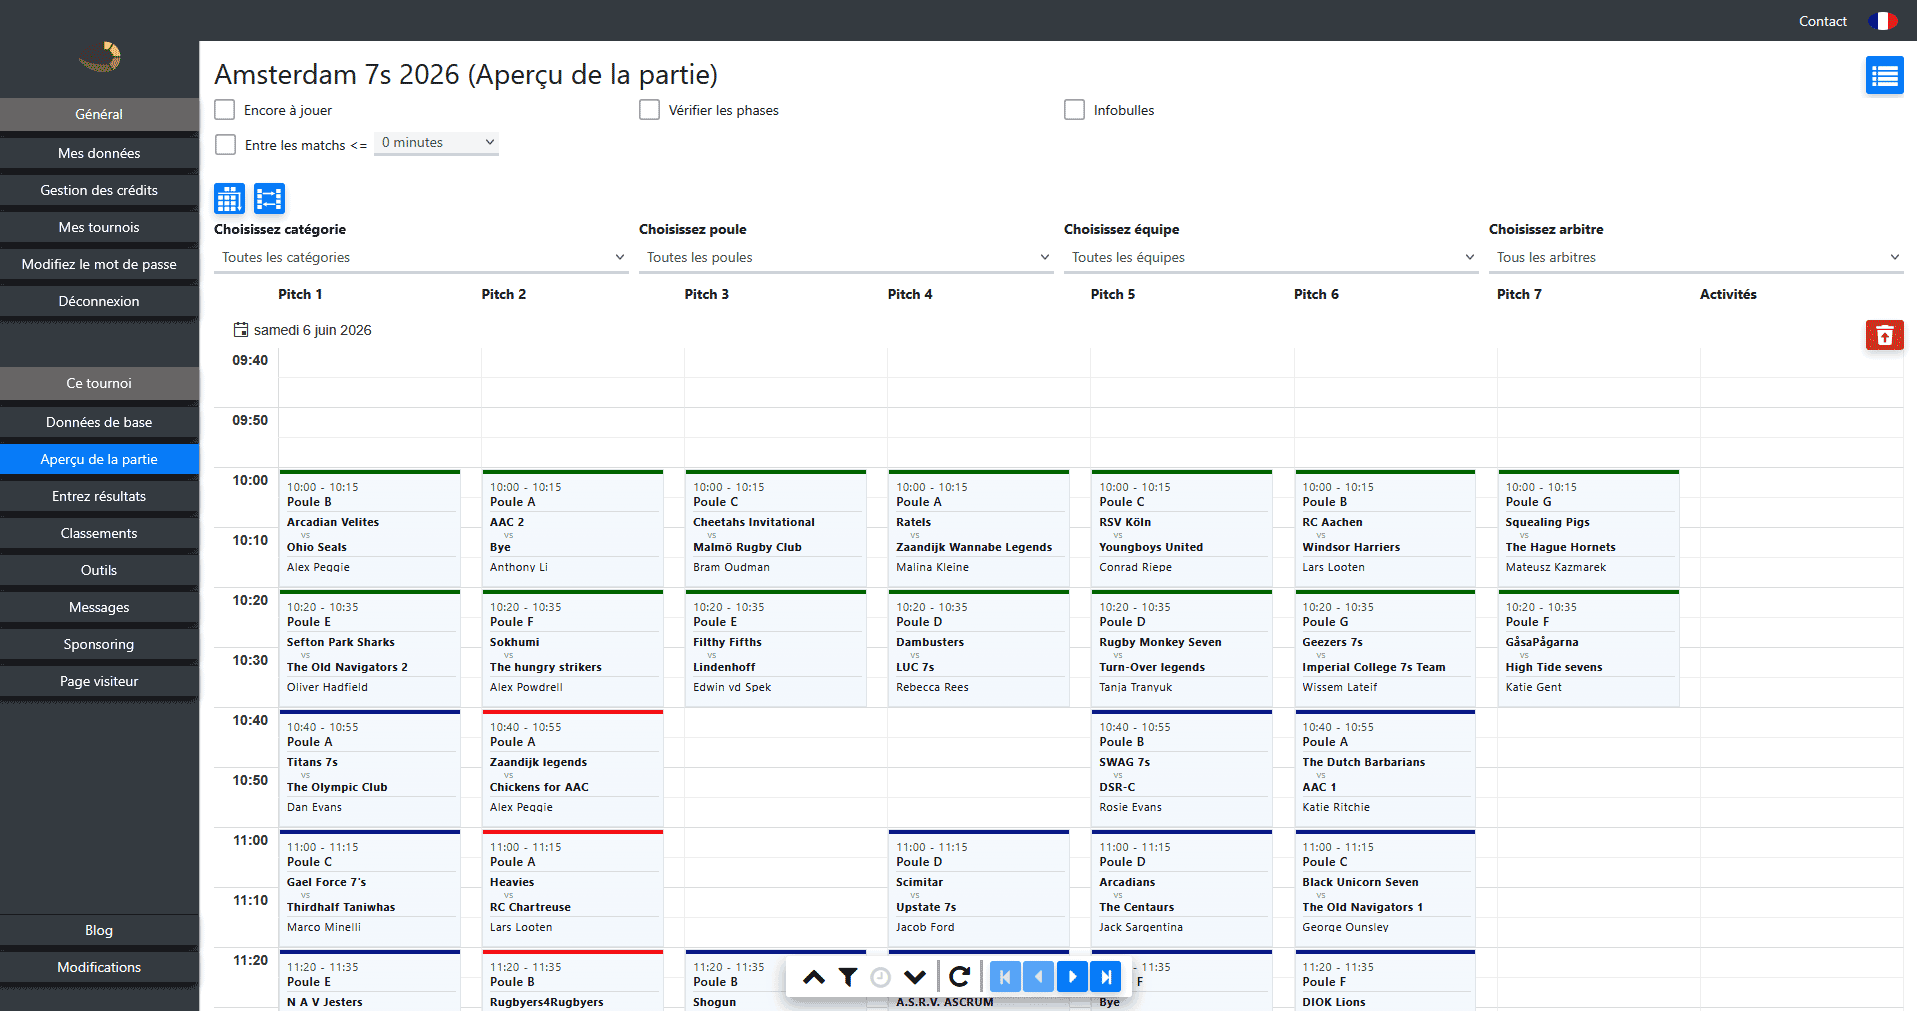Image resolution: width=1917 pixels, height=1011 pixels.
Task: Go to next day with play arrow
Action: coord(1072,977)
